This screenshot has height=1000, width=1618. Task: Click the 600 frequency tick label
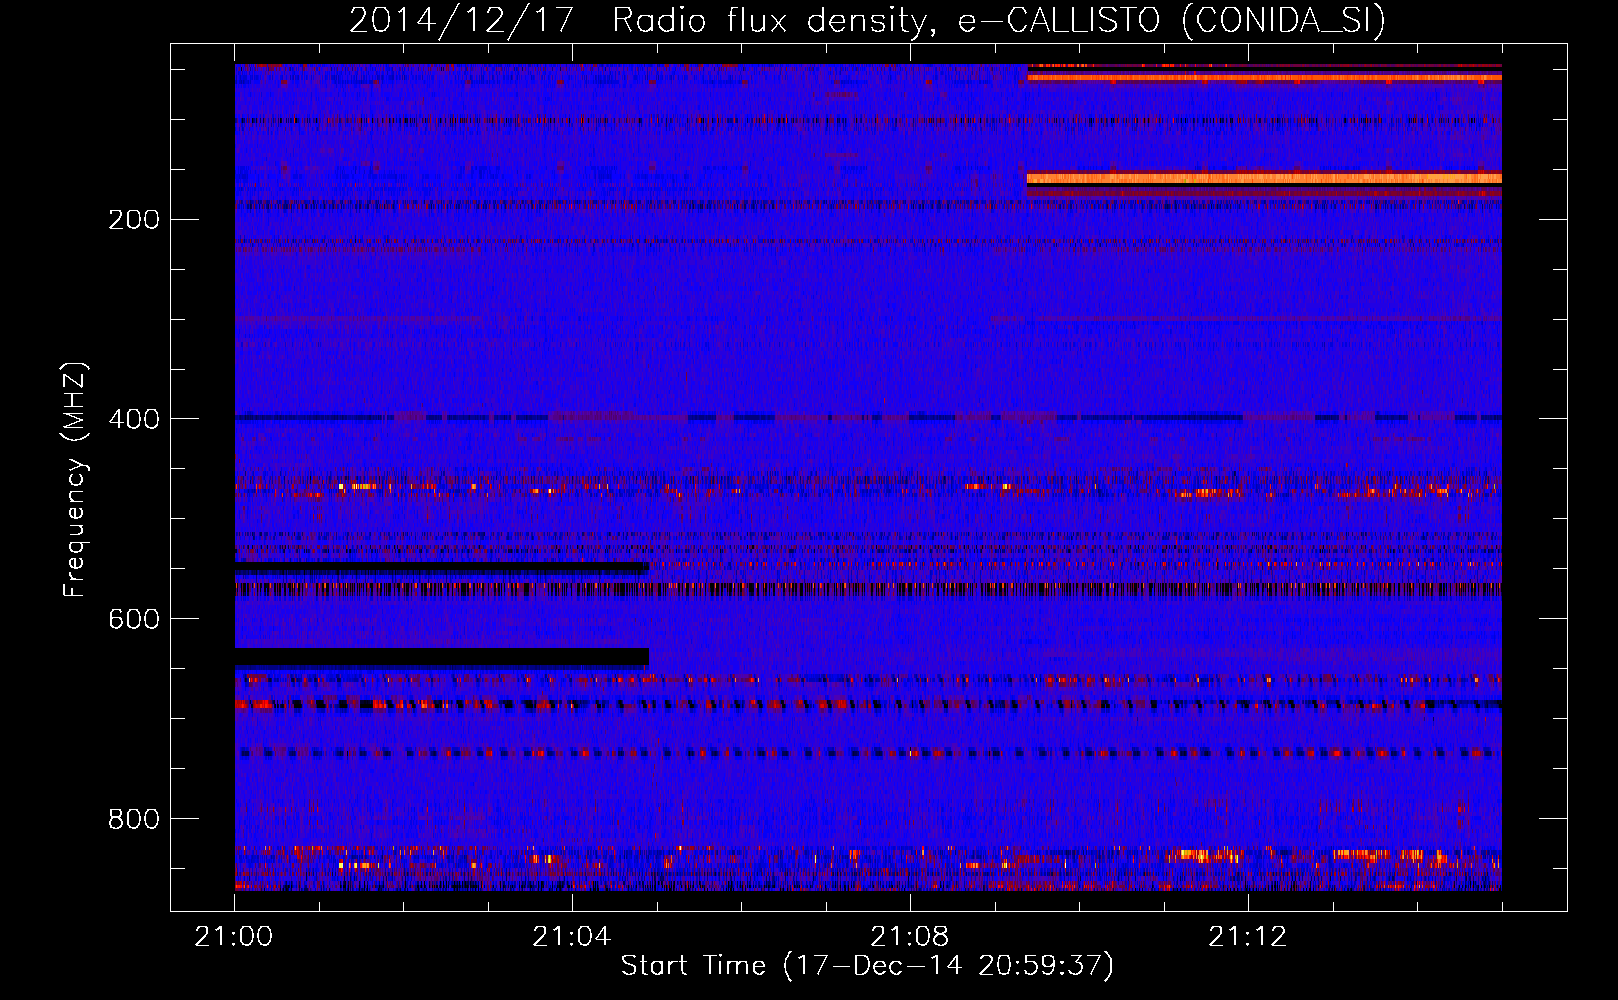pos(134,619)
